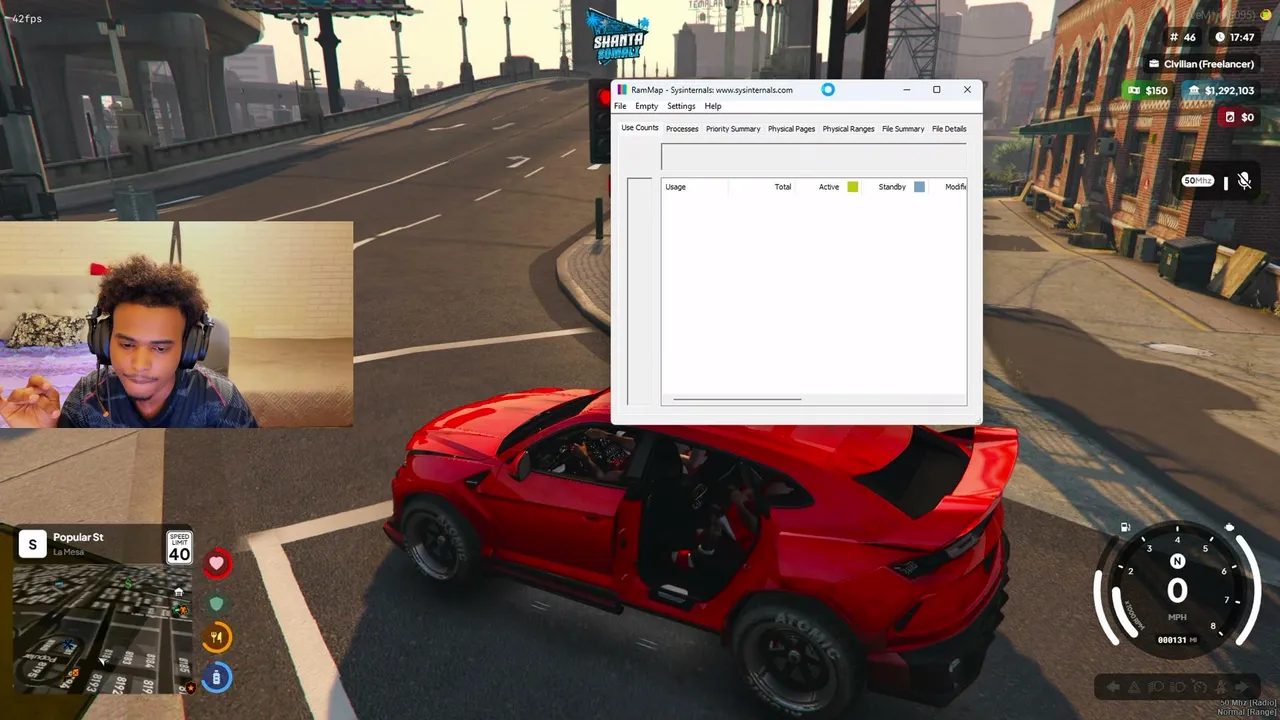This screenshot has height=720, width=1280.
Task: Click the clock icon beside 17:47
Action: coord(1220,37)
